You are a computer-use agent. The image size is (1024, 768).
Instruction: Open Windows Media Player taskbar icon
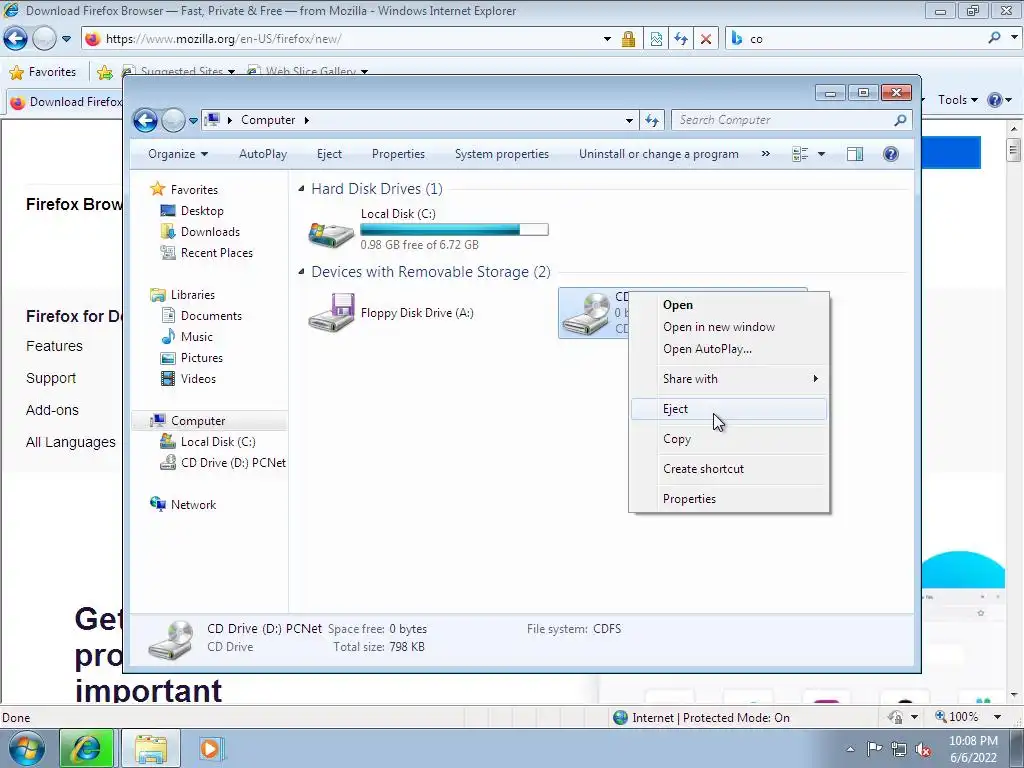tap(211, 748)
